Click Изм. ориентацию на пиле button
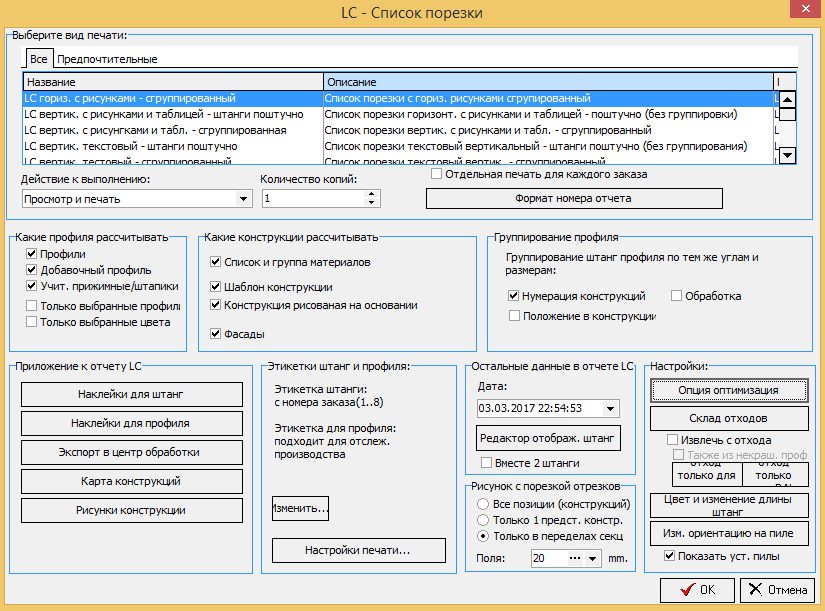825x611 pixels. pyautogui.click(x=729, y=533)
